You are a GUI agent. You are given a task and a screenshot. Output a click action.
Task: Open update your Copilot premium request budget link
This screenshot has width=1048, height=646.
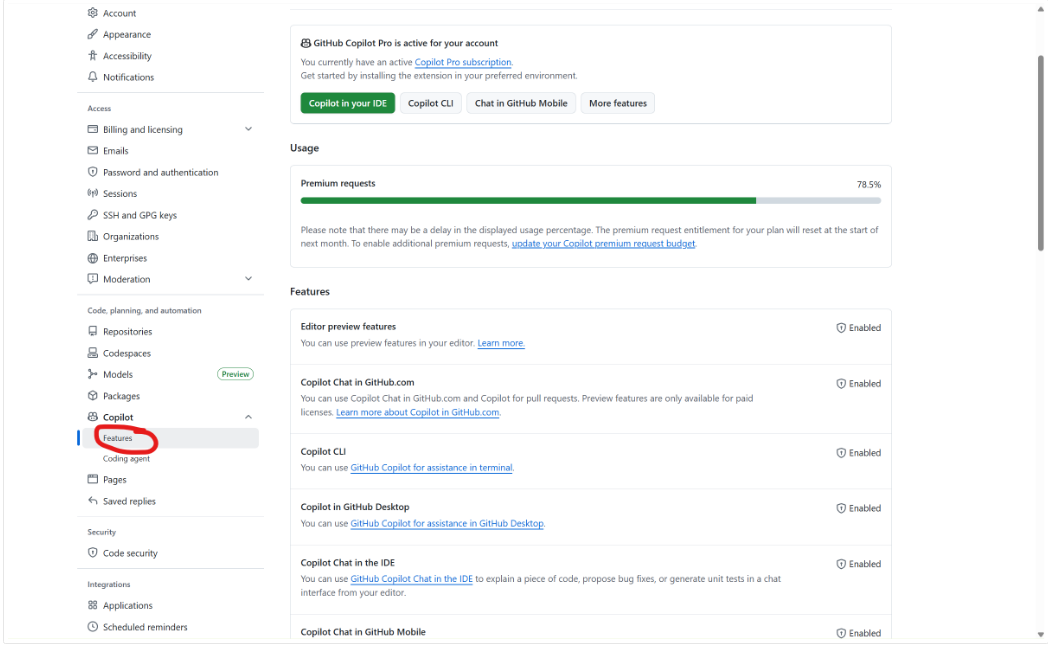[603, 244]
